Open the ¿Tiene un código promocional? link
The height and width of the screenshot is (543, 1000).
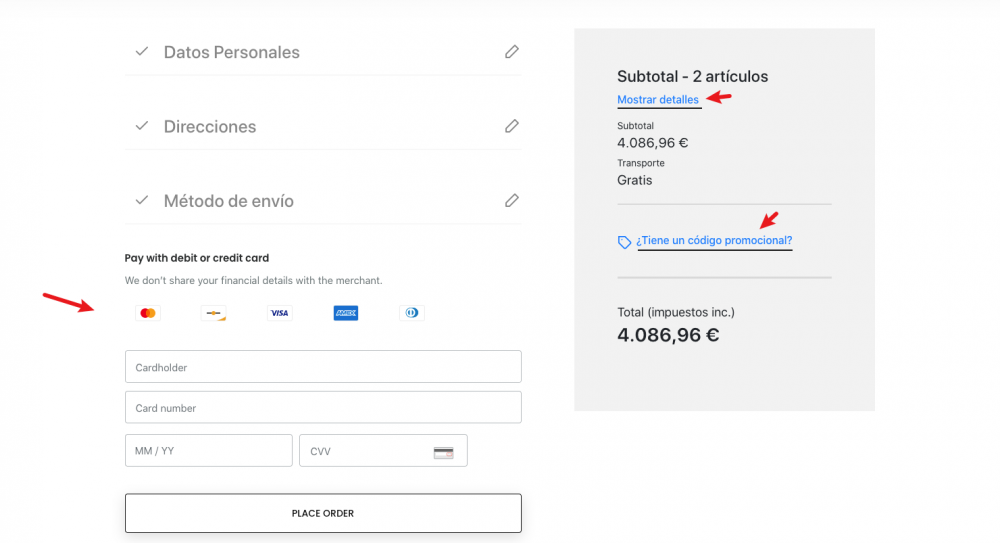tap(714, 241)
